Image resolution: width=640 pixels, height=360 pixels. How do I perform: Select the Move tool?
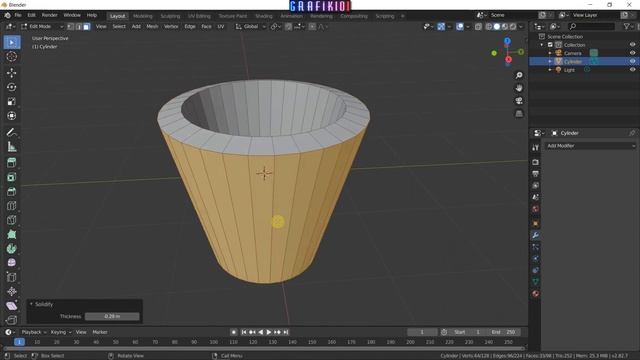(12, 73)
